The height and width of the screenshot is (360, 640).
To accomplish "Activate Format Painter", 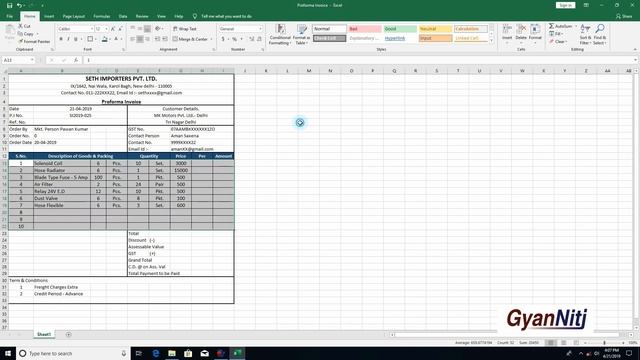I will tap(34, 42).
